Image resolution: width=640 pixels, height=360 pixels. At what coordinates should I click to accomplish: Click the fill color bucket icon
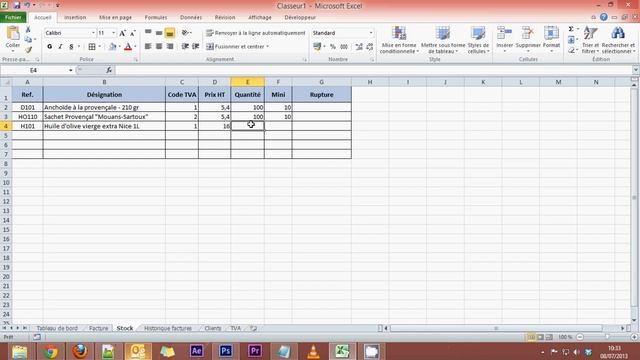click(x=113, y=47)
